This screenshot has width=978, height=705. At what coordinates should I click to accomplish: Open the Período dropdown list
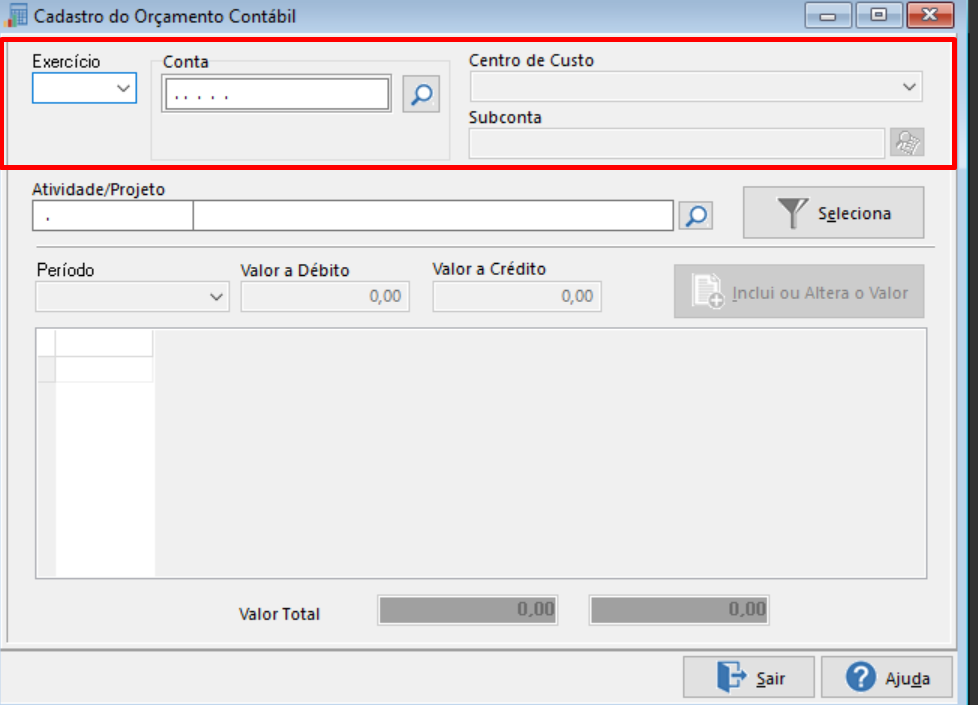point(132,296)
